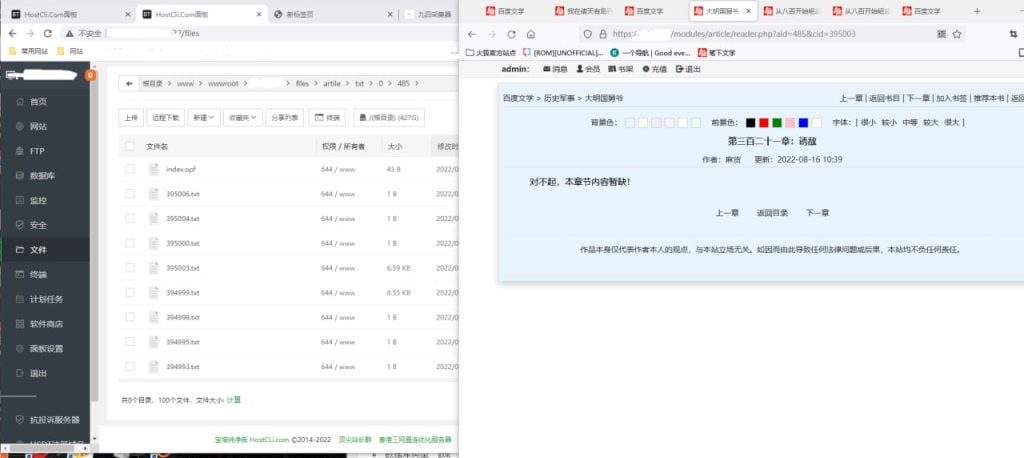Click 返回目录 link below chapter text

click(x=772, y=213)
